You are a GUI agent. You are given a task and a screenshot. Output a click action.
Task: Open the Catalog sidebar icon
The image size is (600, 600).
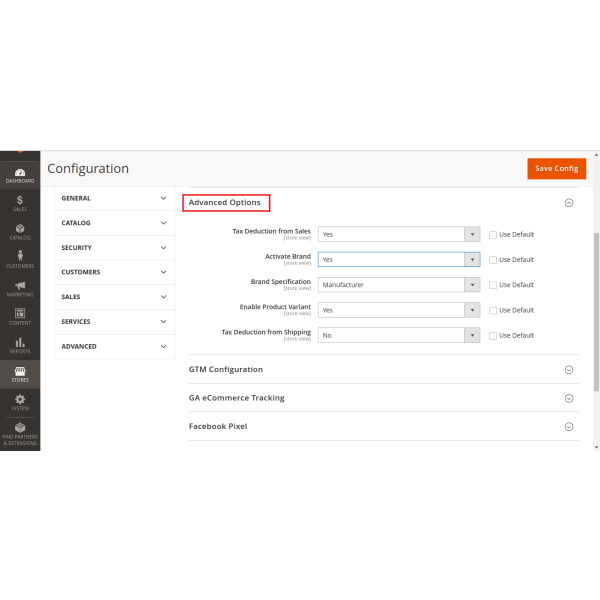(20, 231)
